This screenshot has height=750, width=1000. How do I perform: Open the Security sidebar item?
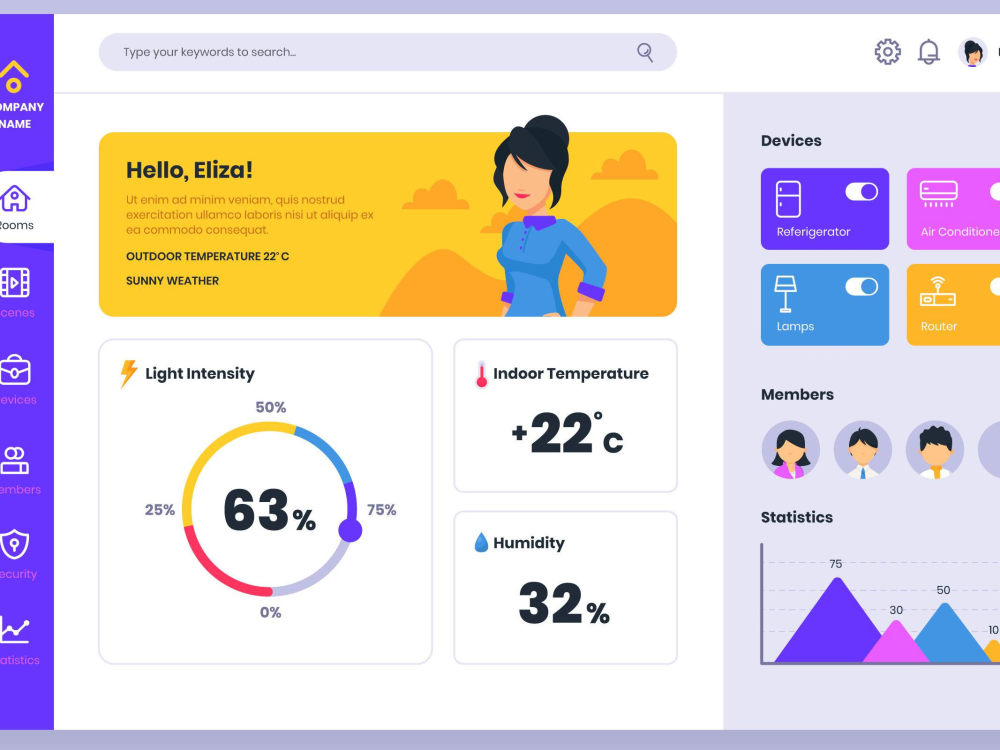pos(16,554)
